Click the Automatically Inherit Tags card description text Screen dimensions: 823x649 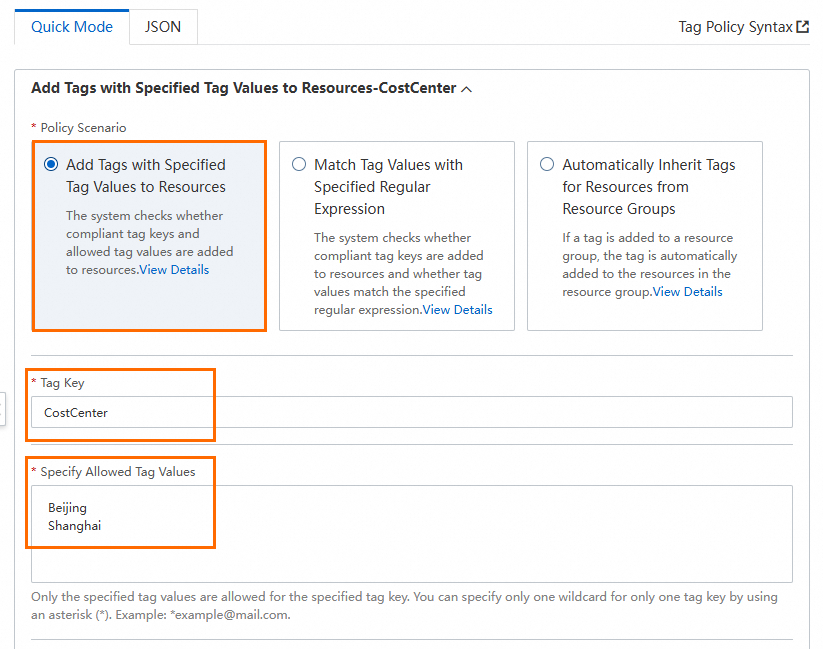tap(646, 256)
